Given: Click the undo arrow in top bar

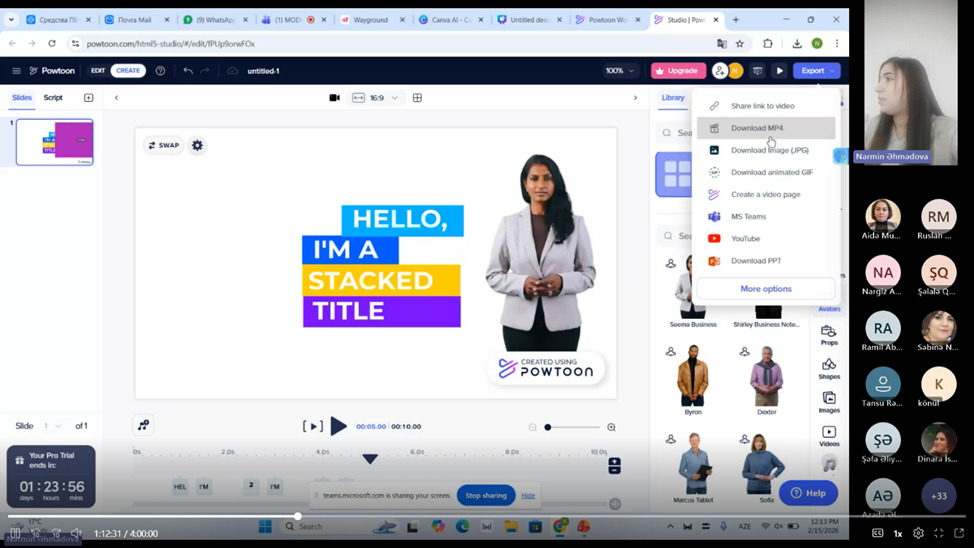Looking at the screenshot, I should pos(188,71).
